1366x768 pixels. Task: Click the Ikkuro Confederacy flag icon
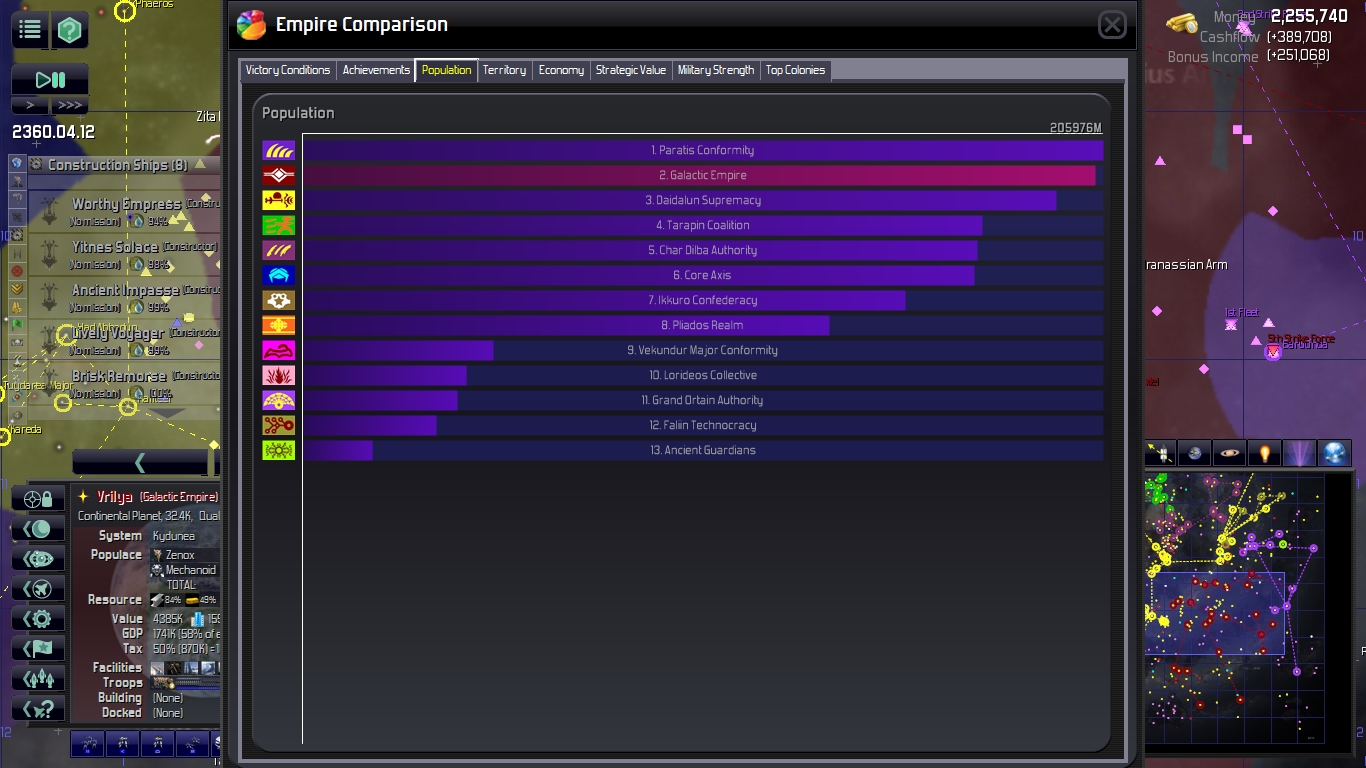pyautogui.click(x=279, y=300)
